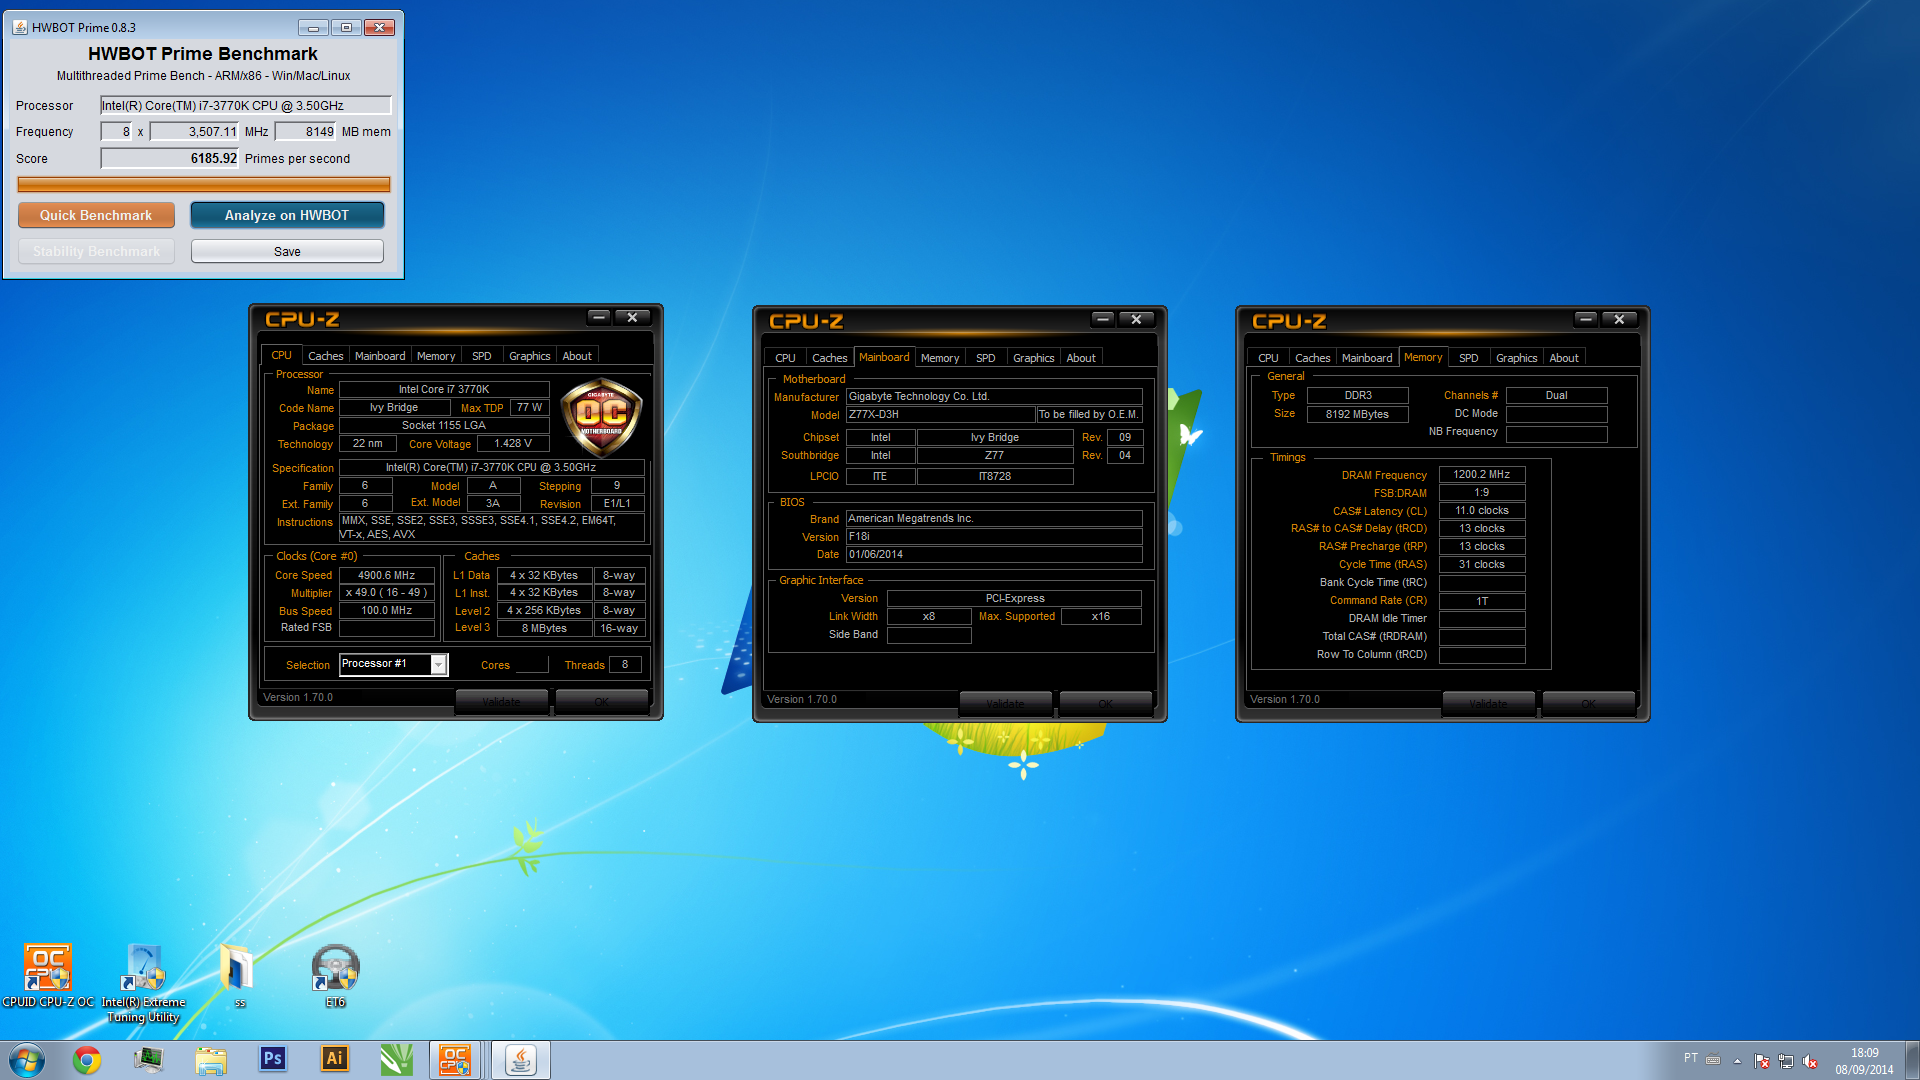Click Processor field in HWBOT Prime
The width and height of the screenshot is (1920, 1080).
[x=245, y=105]
